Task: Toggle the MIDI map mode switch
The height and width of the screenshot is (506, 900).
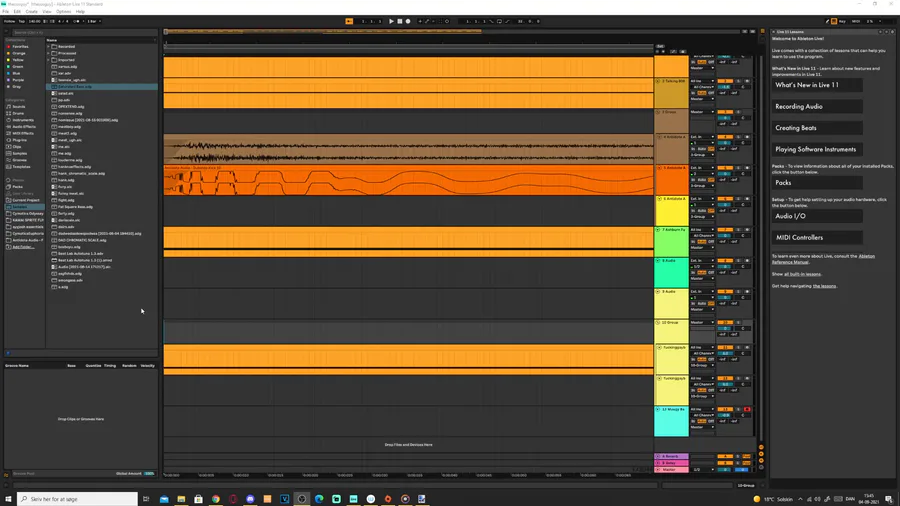Action: (856, 21)
